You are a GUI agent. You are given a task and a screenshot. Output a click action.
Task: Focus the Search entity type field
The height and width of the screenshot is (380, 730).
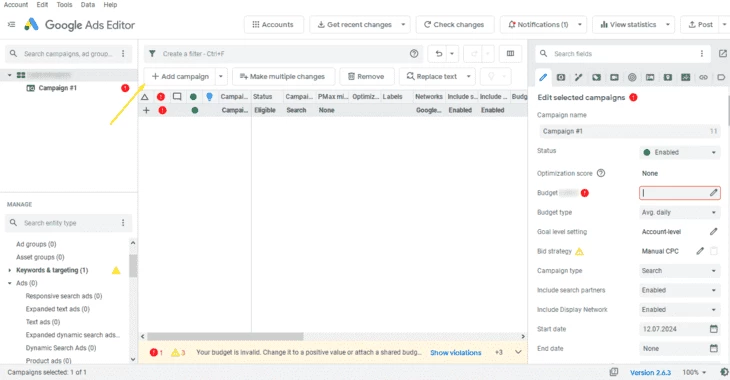[68, 223]
